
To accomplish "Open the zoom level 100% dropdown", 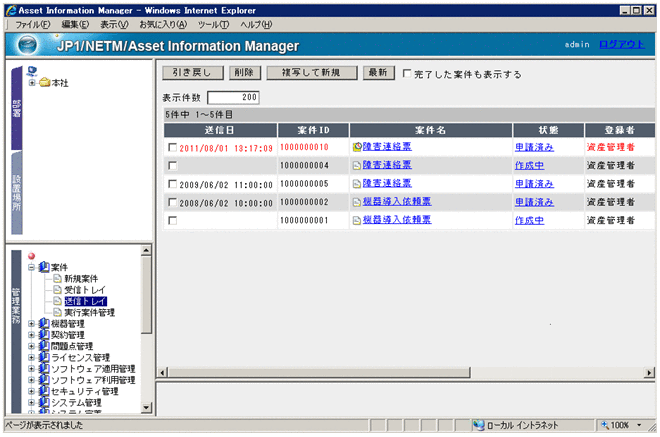I will pos(639,425).
